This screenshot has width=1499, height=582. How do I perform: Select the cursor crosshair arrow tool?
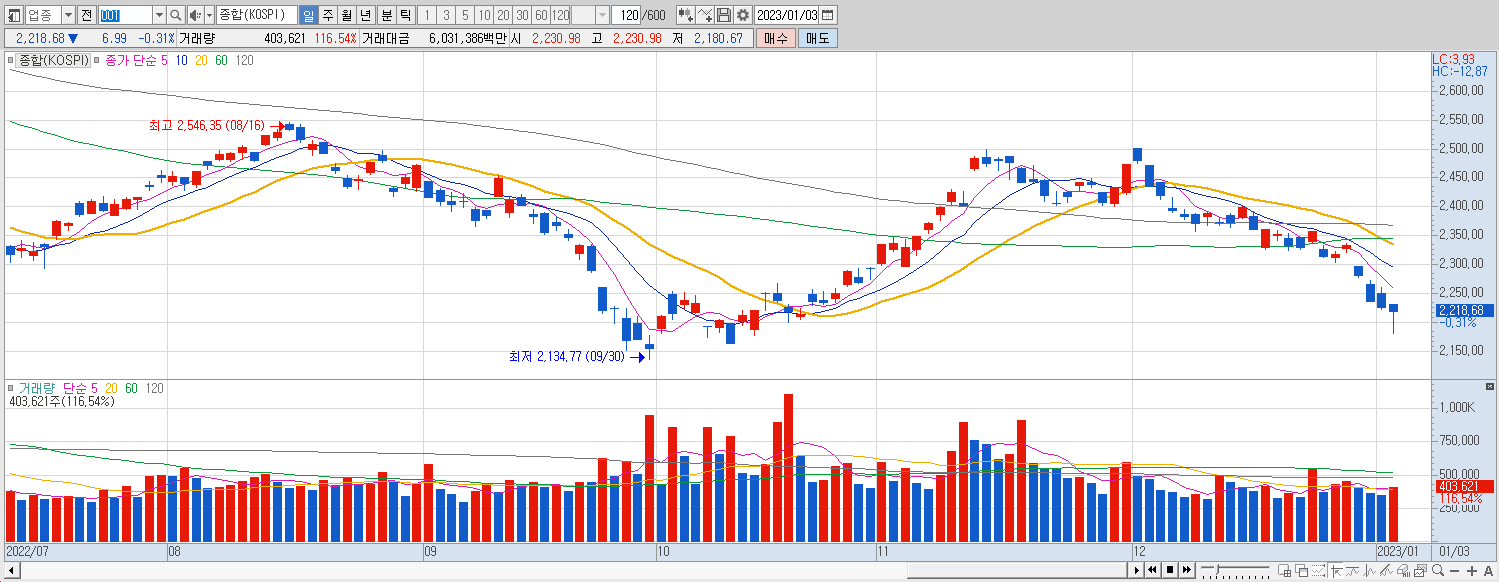click(x=1336, y=571)
